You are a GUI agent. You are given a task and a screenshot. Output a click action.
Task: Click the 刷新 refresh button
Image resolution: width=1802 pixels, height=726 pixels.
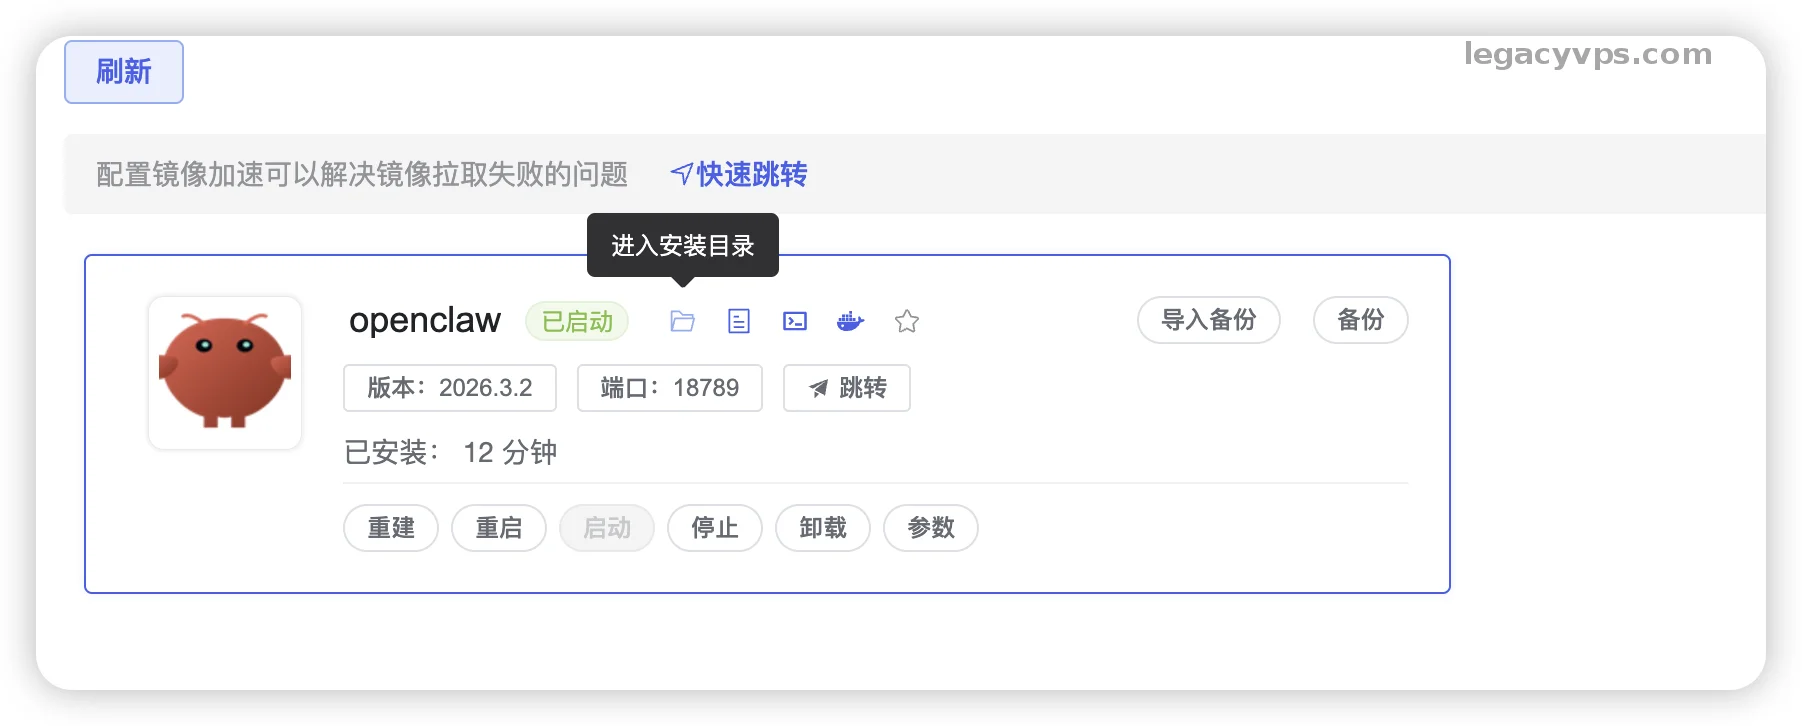pyautogui.click(x=124, y=72)
